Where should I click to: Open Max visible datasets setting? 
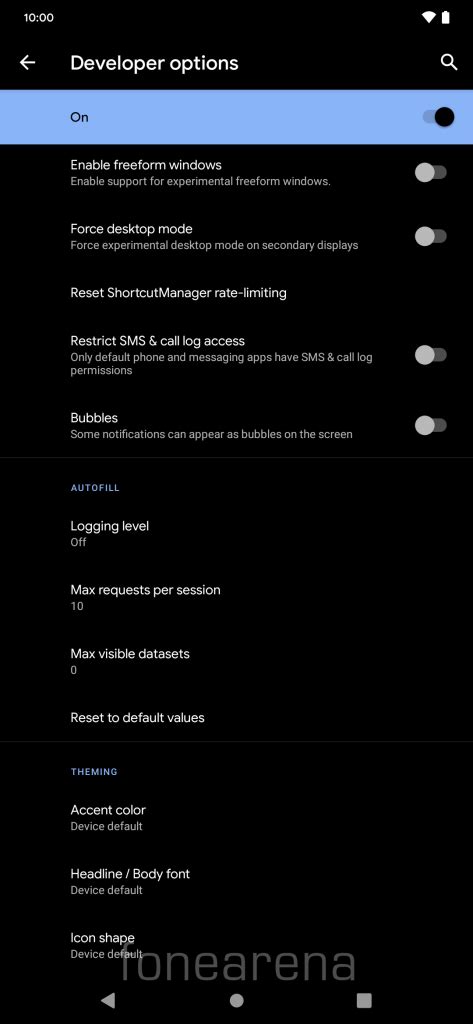[x=236, y=661]
